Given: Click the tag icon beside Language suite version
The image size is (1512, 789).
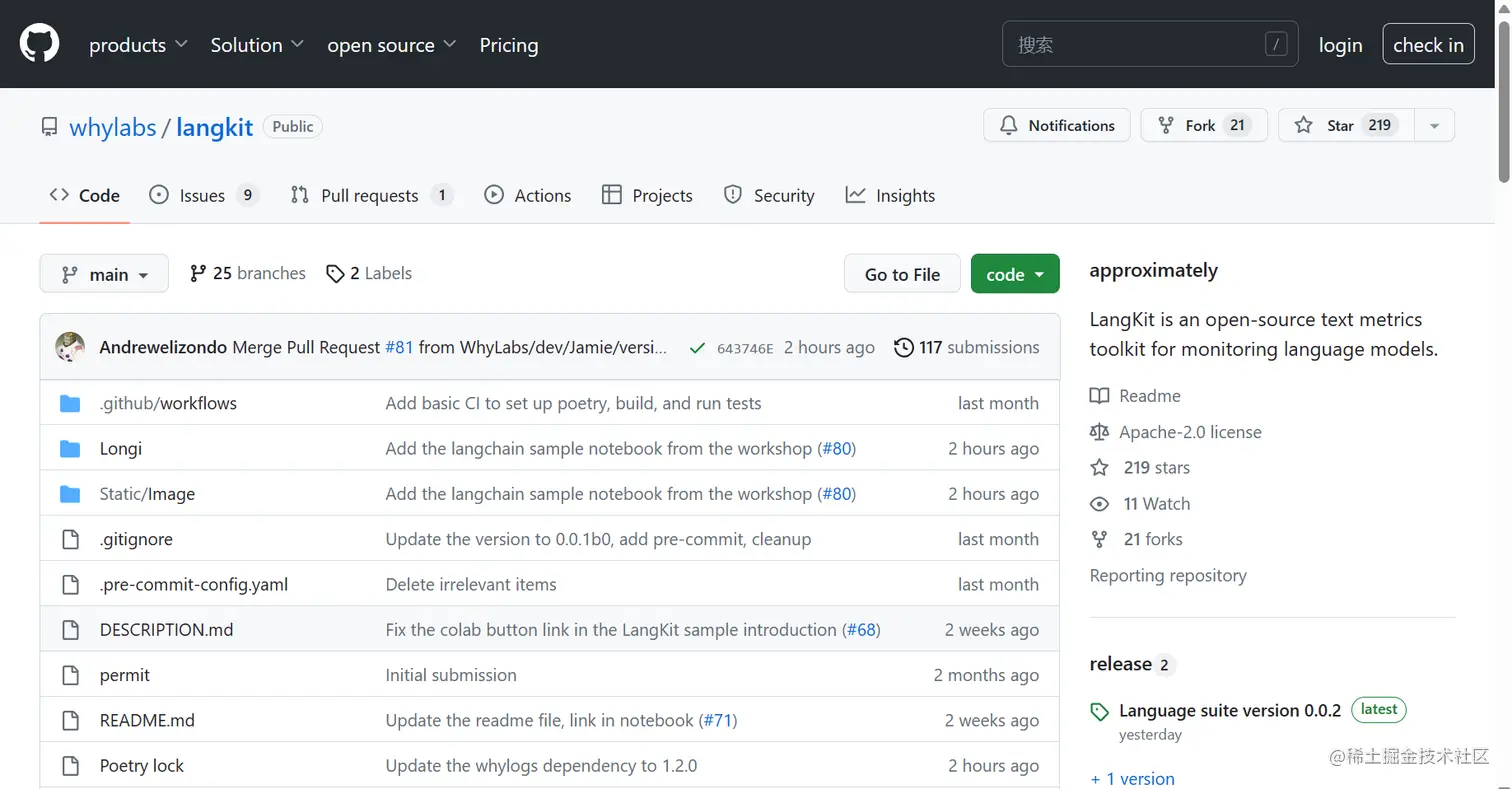Looking at the screenshot, I should point(1099,712).
